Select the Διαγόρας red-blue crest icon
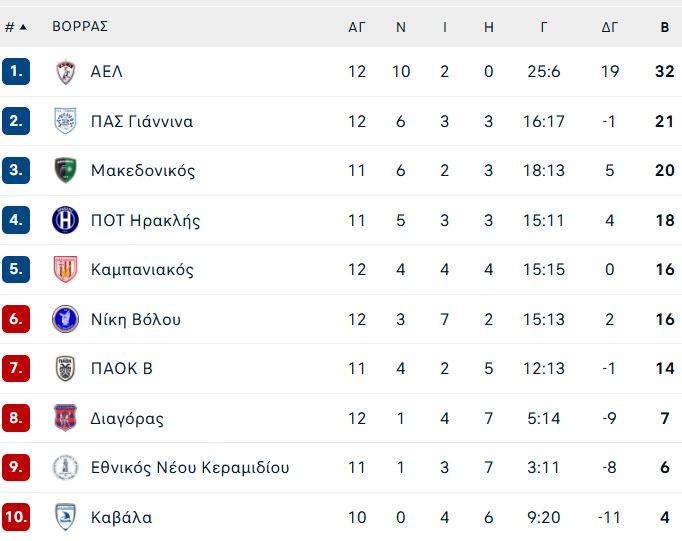This screenshot has width=682, height=541. click(65, 418)
